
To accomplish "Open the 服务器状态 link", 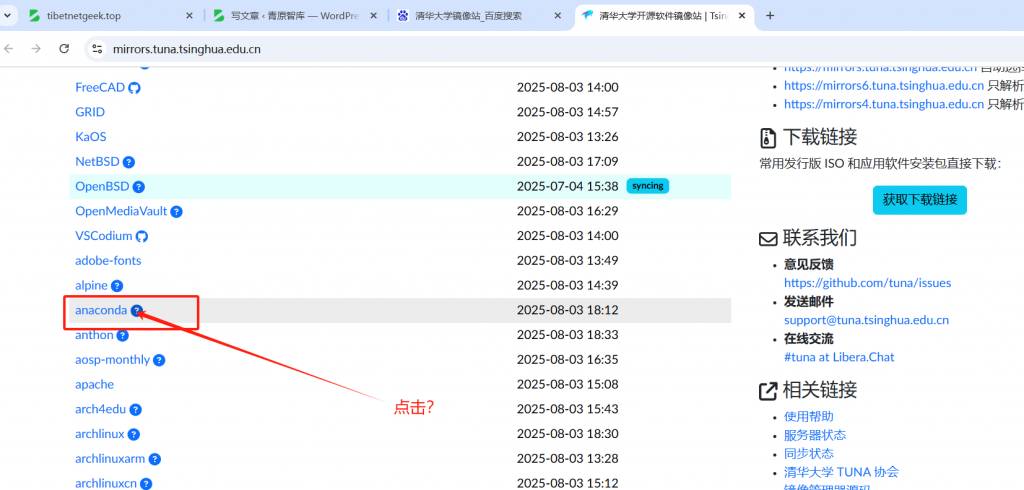I will [815, 435].
